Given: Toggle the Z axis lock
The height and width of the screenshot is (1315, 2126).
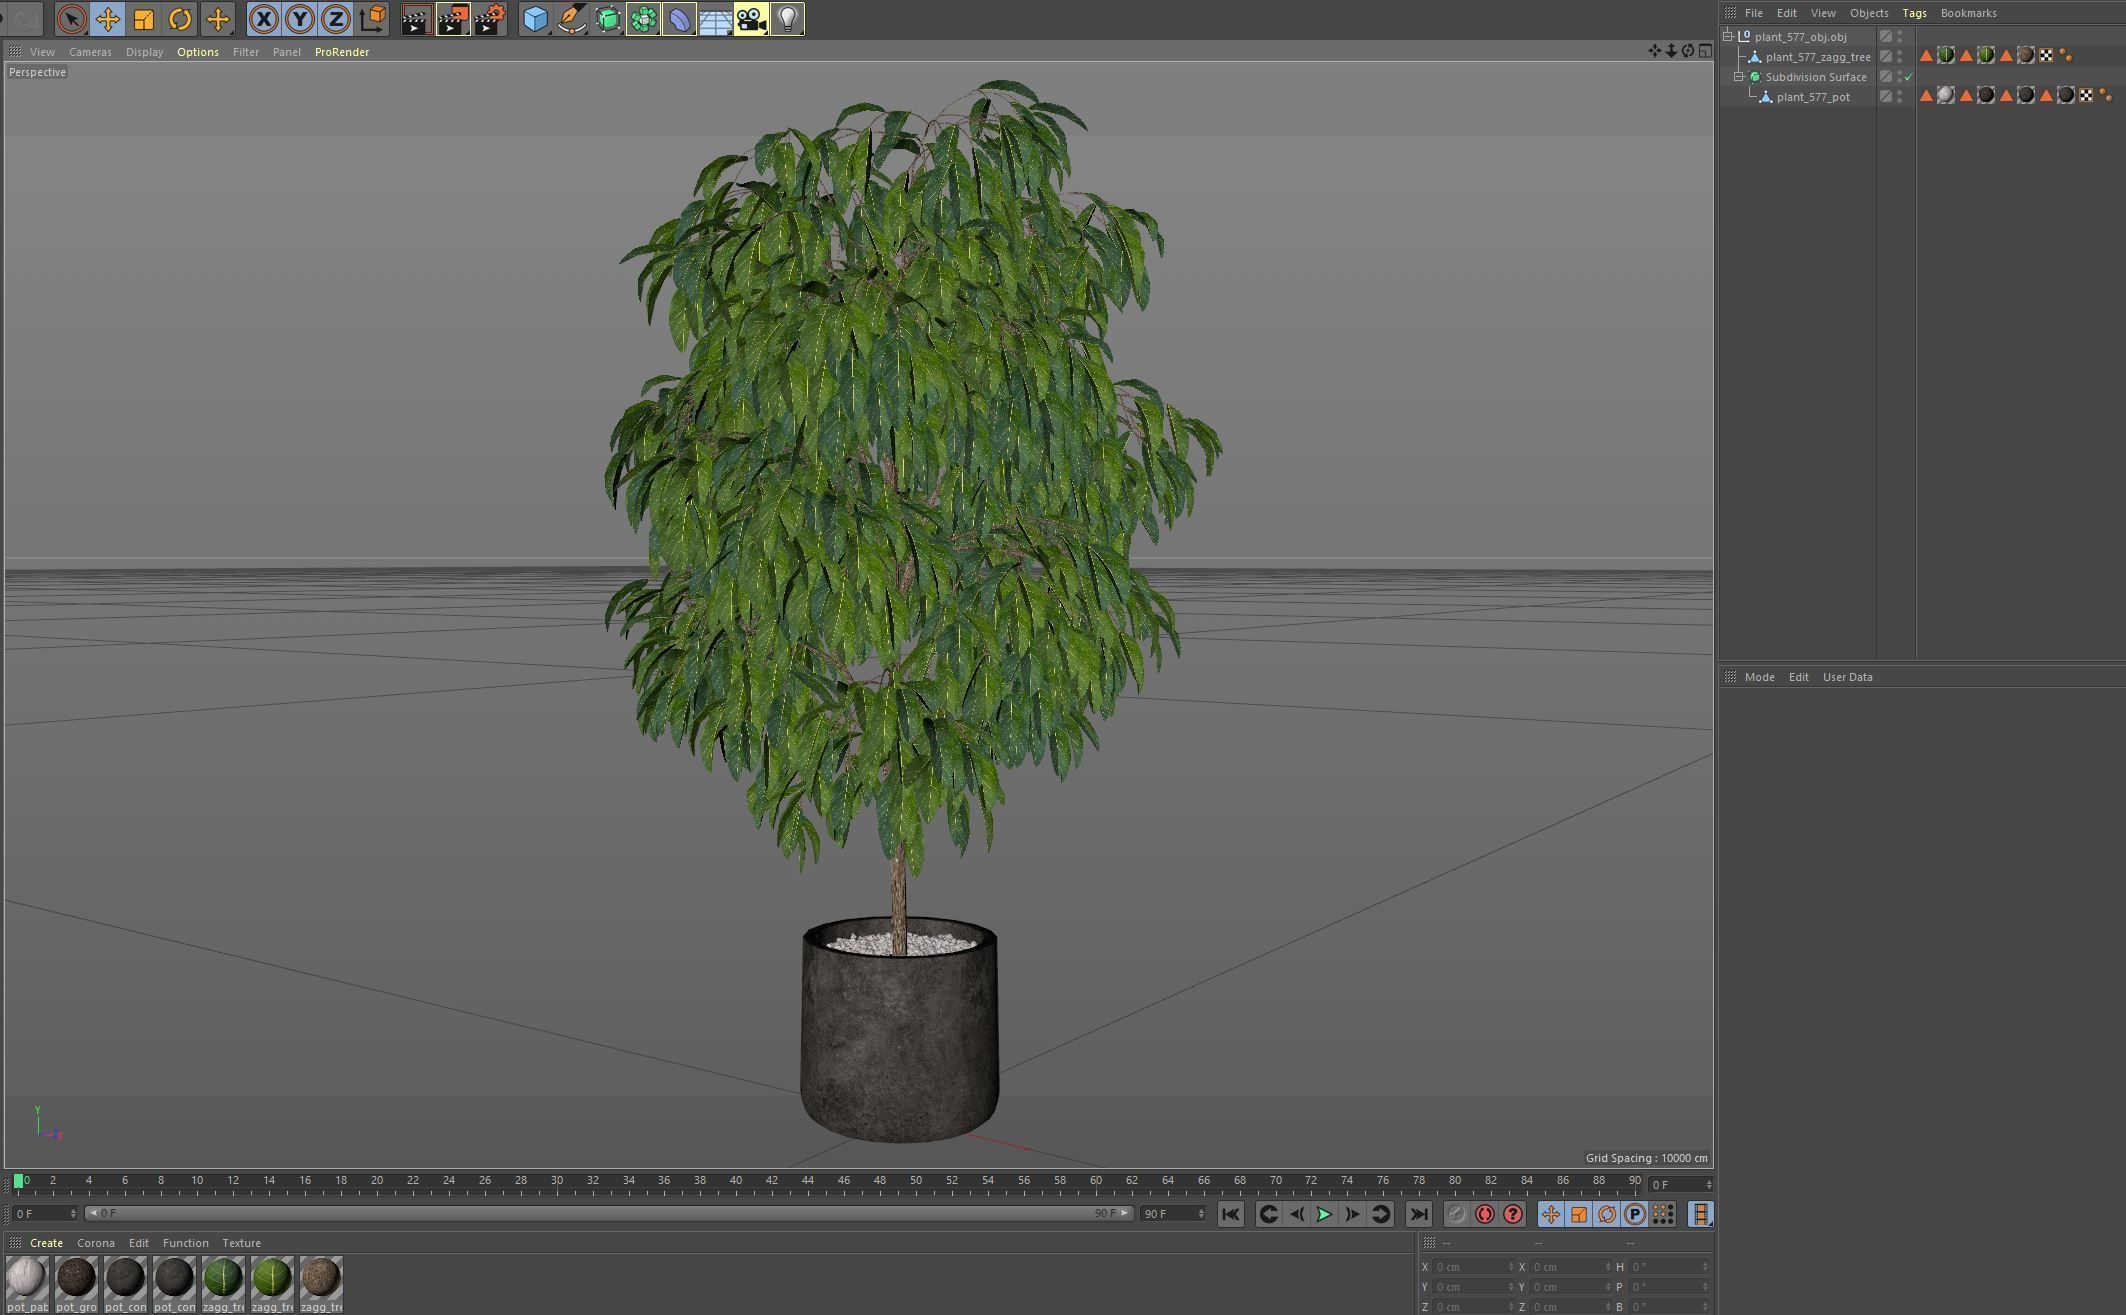Looking at the screenshot, I should tap(336, 19).
